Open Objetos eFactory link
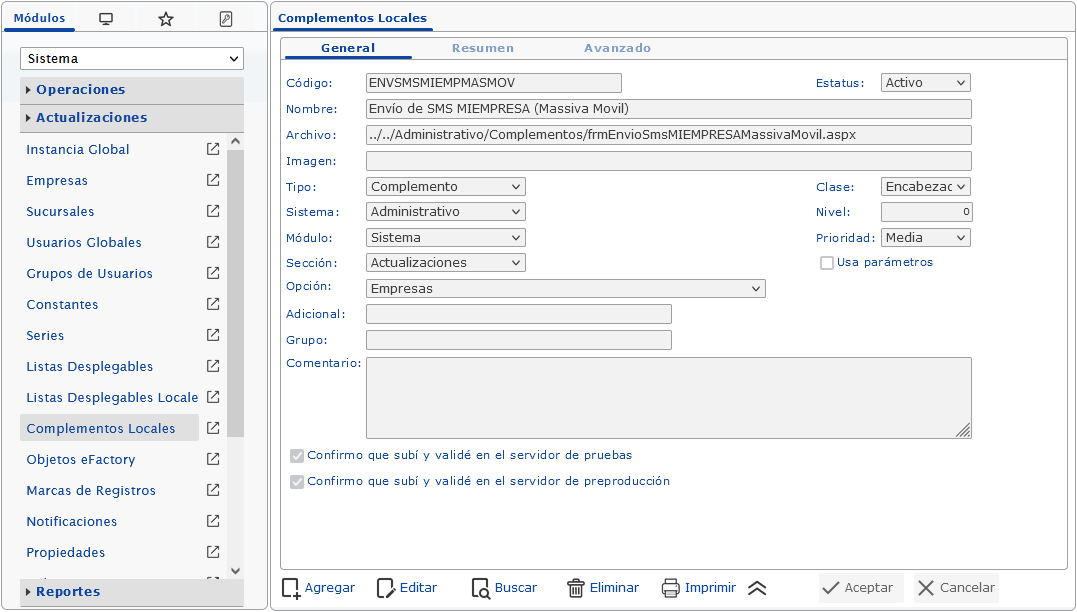Screen dimensions: 1077x612 80,460
